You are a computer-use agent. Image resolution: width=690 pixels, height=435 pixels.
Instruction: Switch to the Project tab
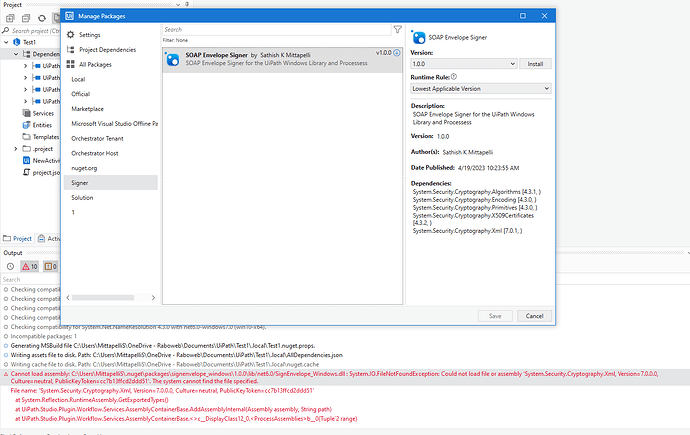18,238
